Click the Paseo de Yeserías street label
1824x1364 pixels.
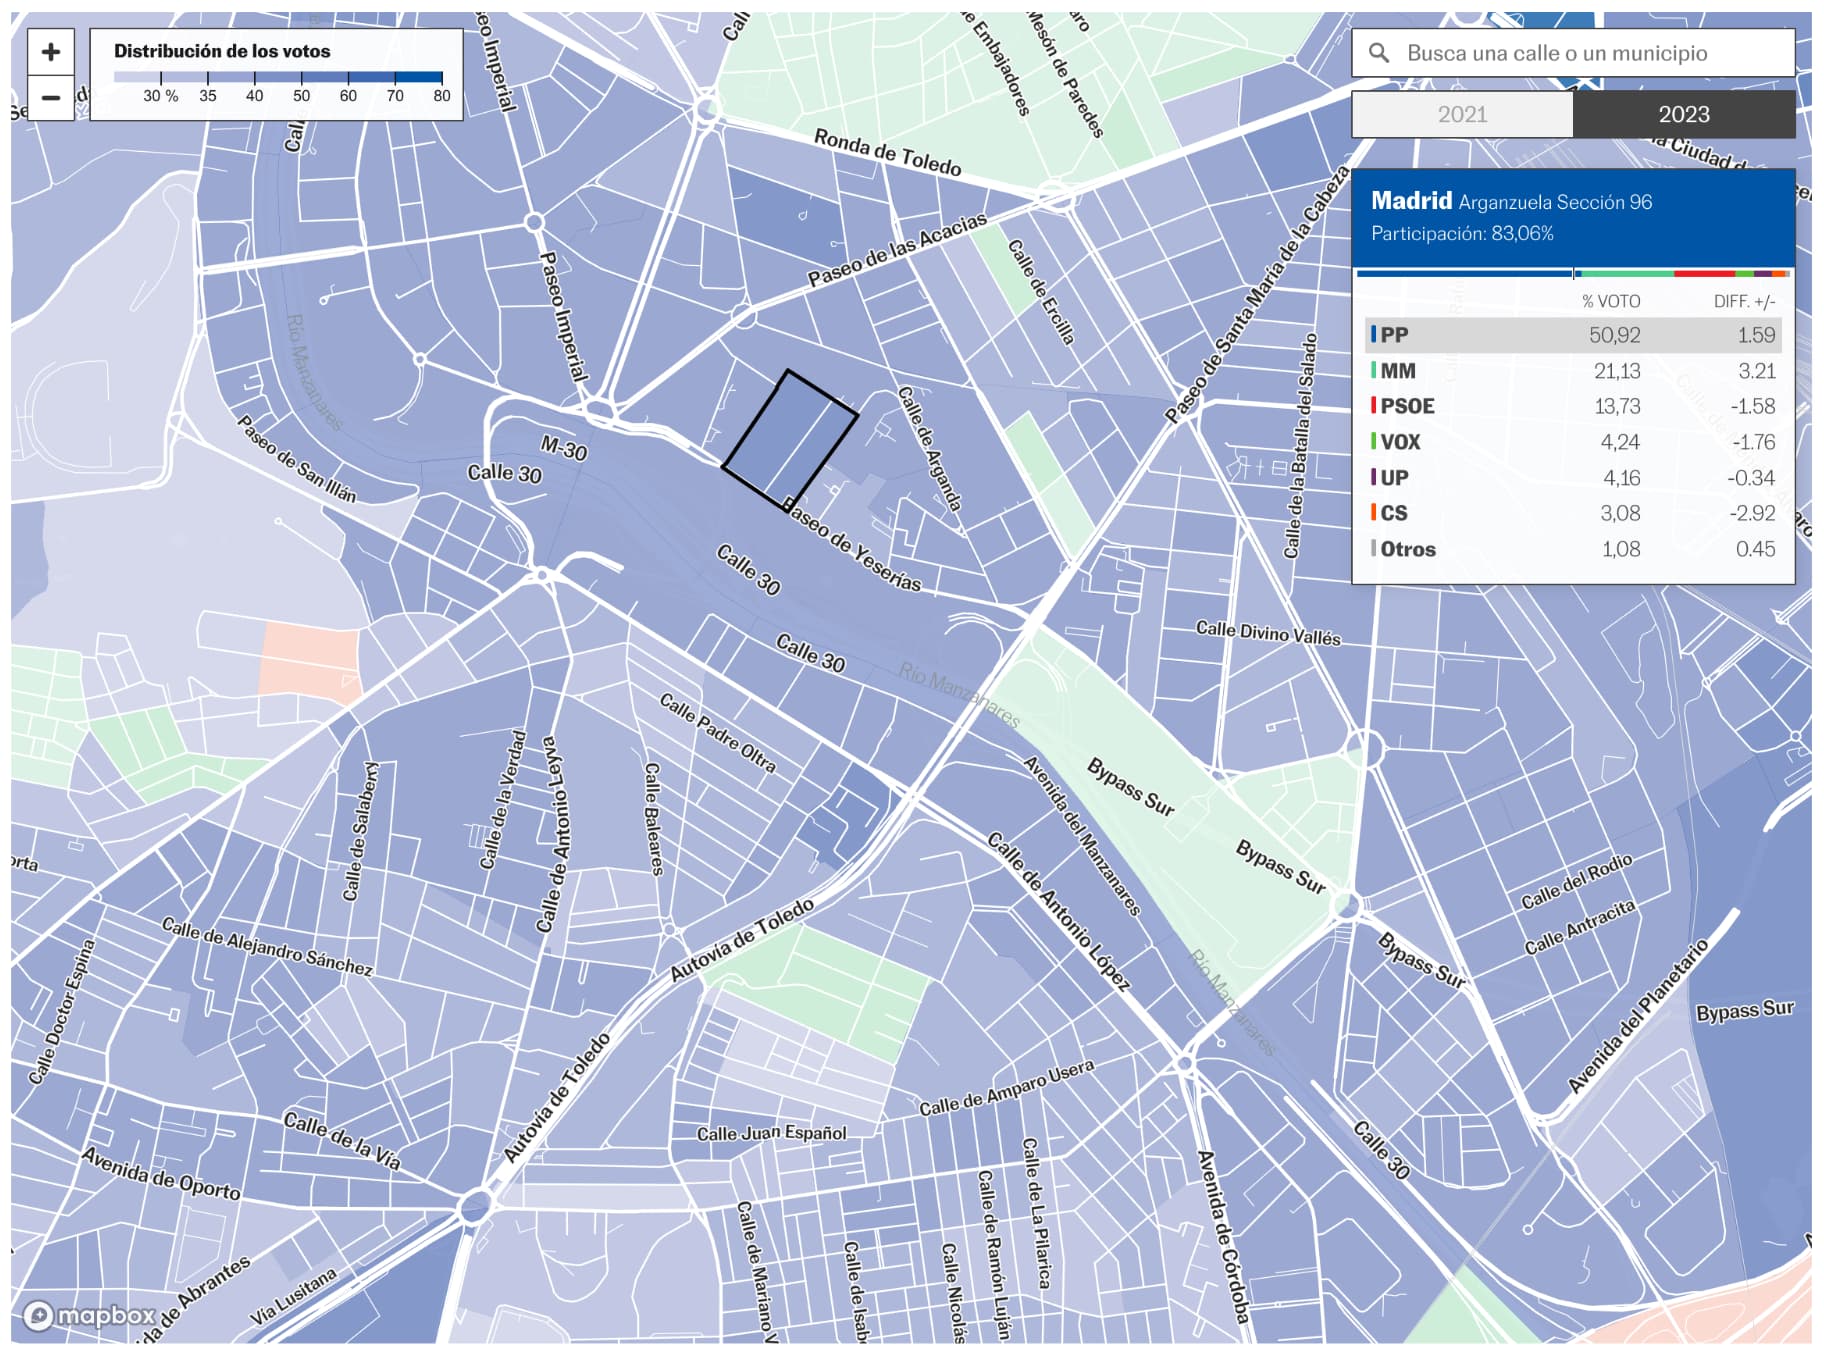tap(852, 545)
